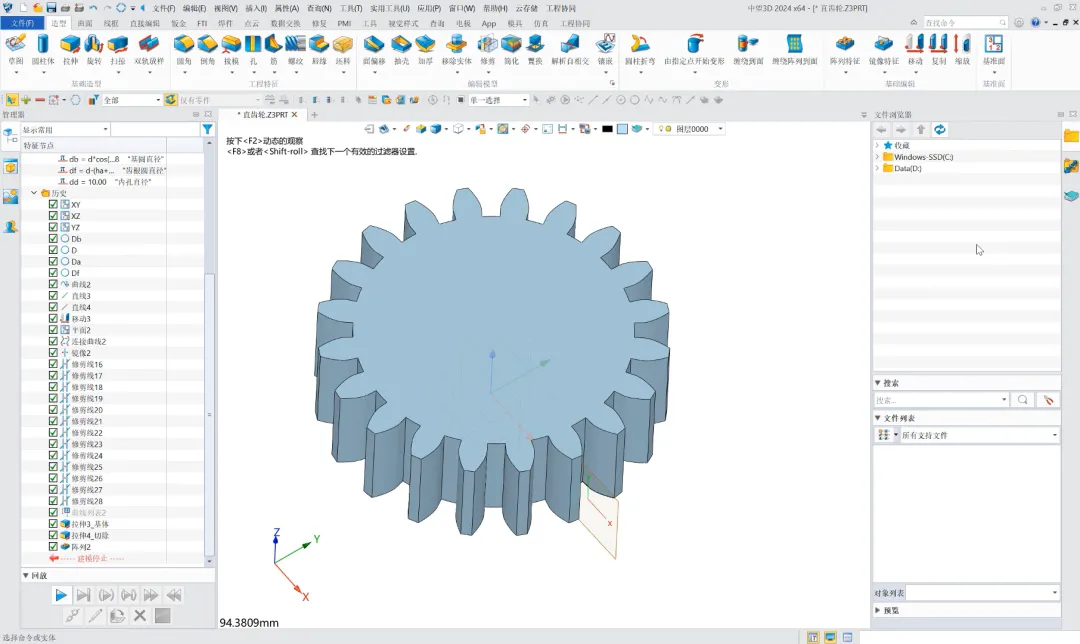Switch to the 曲面 ribbon tab
Viewport: 1080px width, 644px height.
click(85, 23)
